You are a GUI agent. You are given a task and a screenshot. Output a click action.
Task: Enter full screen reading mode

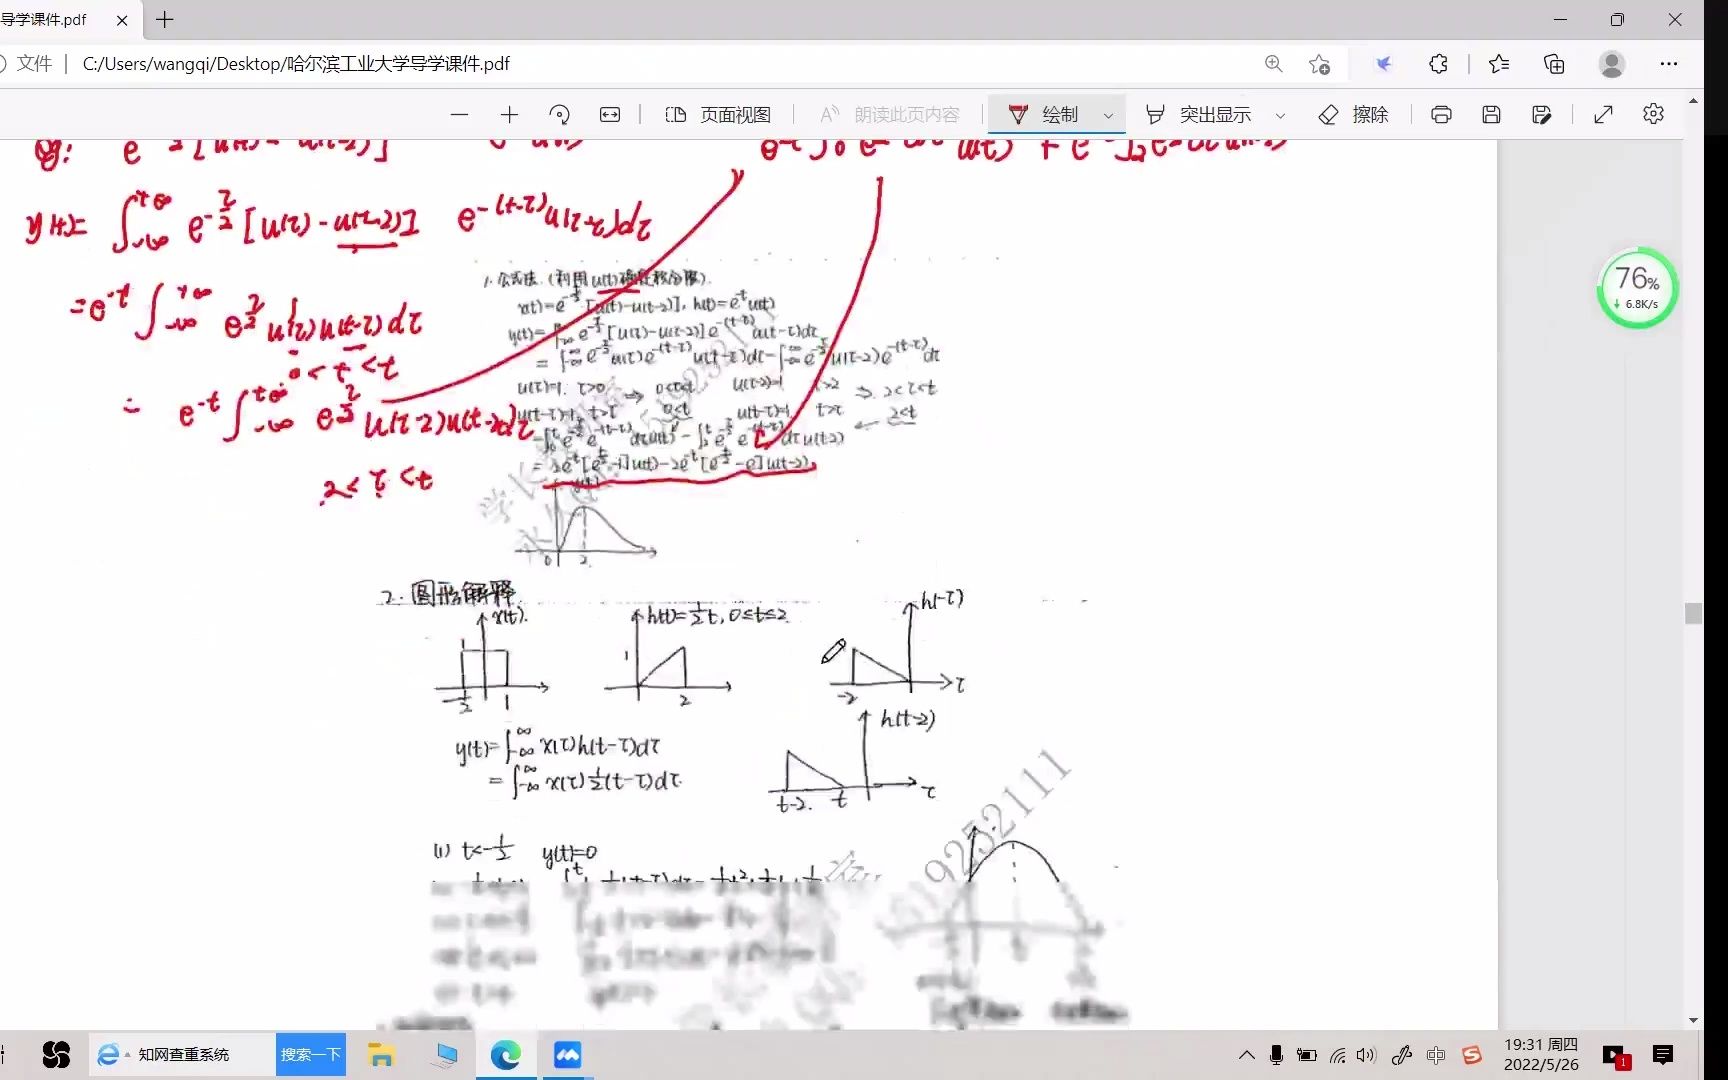[x=1603, y=114]
